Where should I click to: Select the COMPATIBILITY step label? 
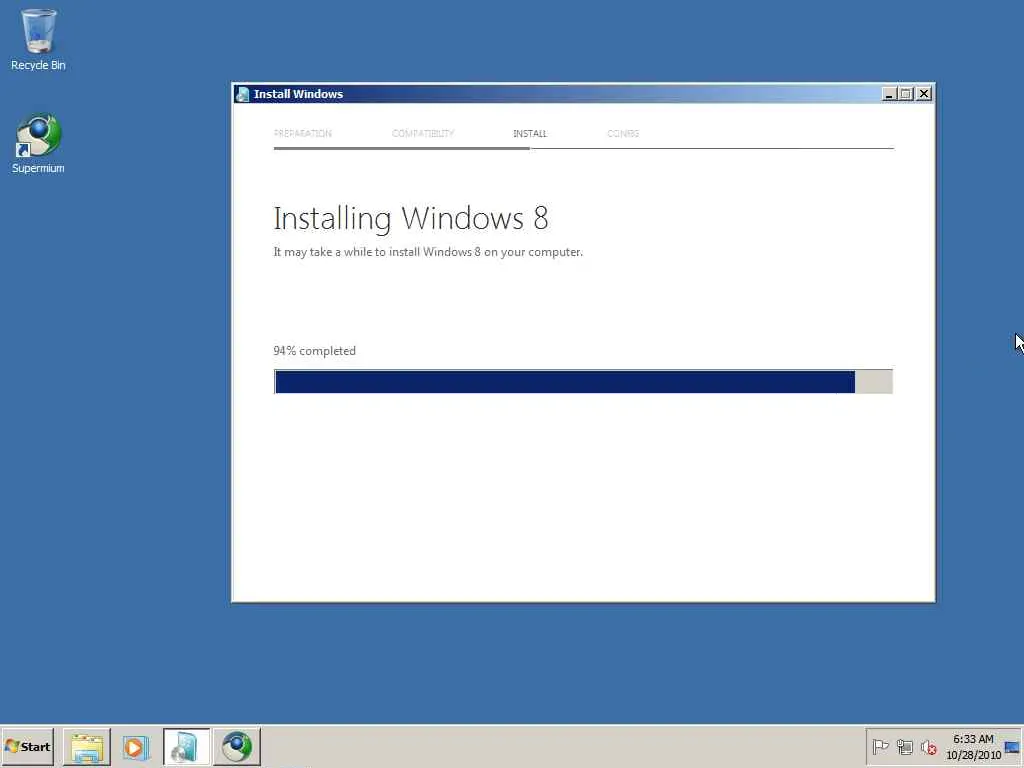tap(423, 133)
